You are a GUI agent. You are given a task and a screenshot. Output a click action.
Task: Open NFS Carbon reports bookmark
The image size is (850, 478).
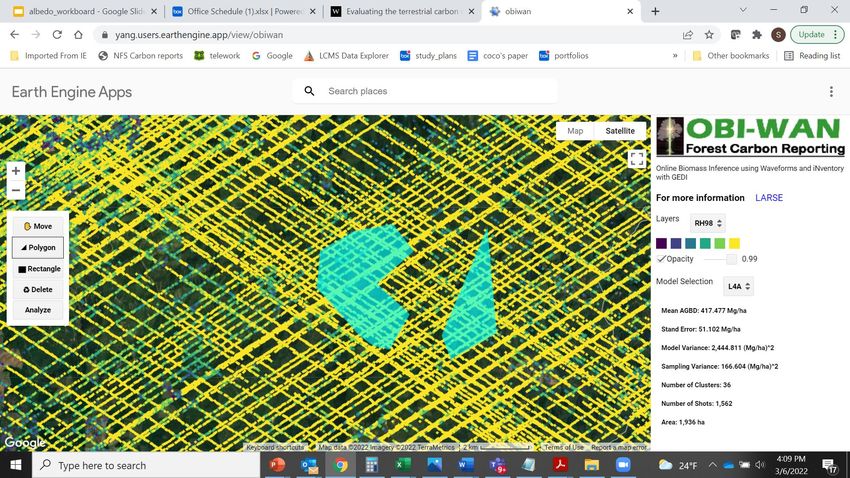140,56
